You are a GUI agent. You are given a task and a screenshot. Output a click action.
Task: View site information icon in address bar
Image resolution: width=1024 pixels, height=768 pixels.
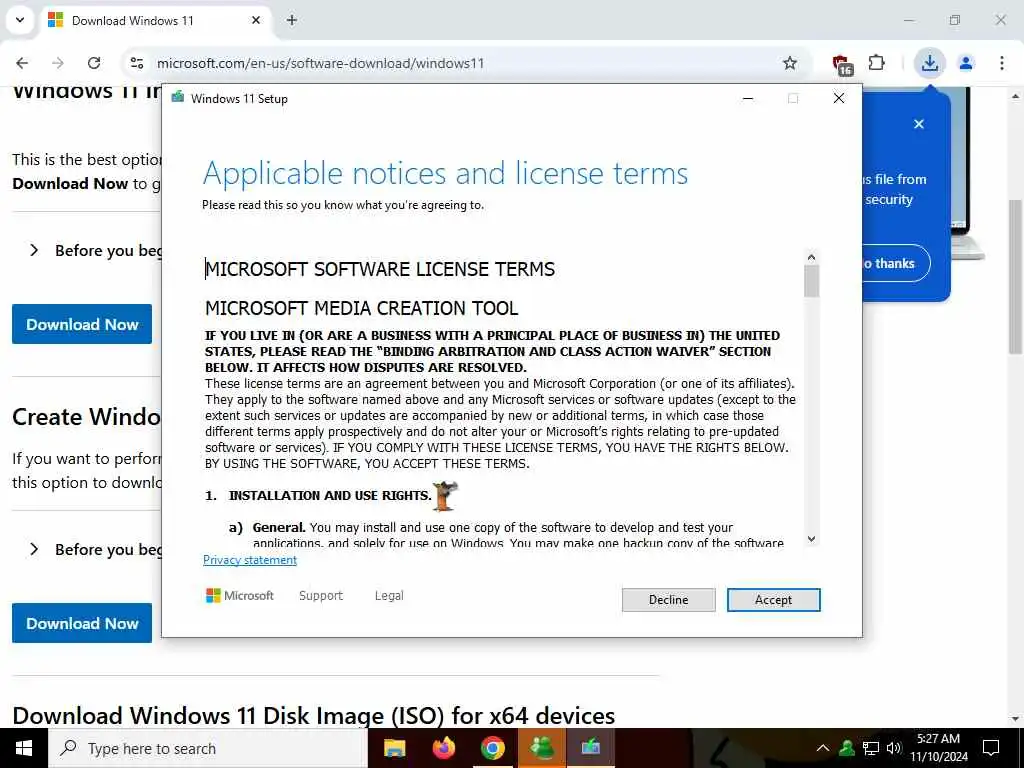coord(137,63)
